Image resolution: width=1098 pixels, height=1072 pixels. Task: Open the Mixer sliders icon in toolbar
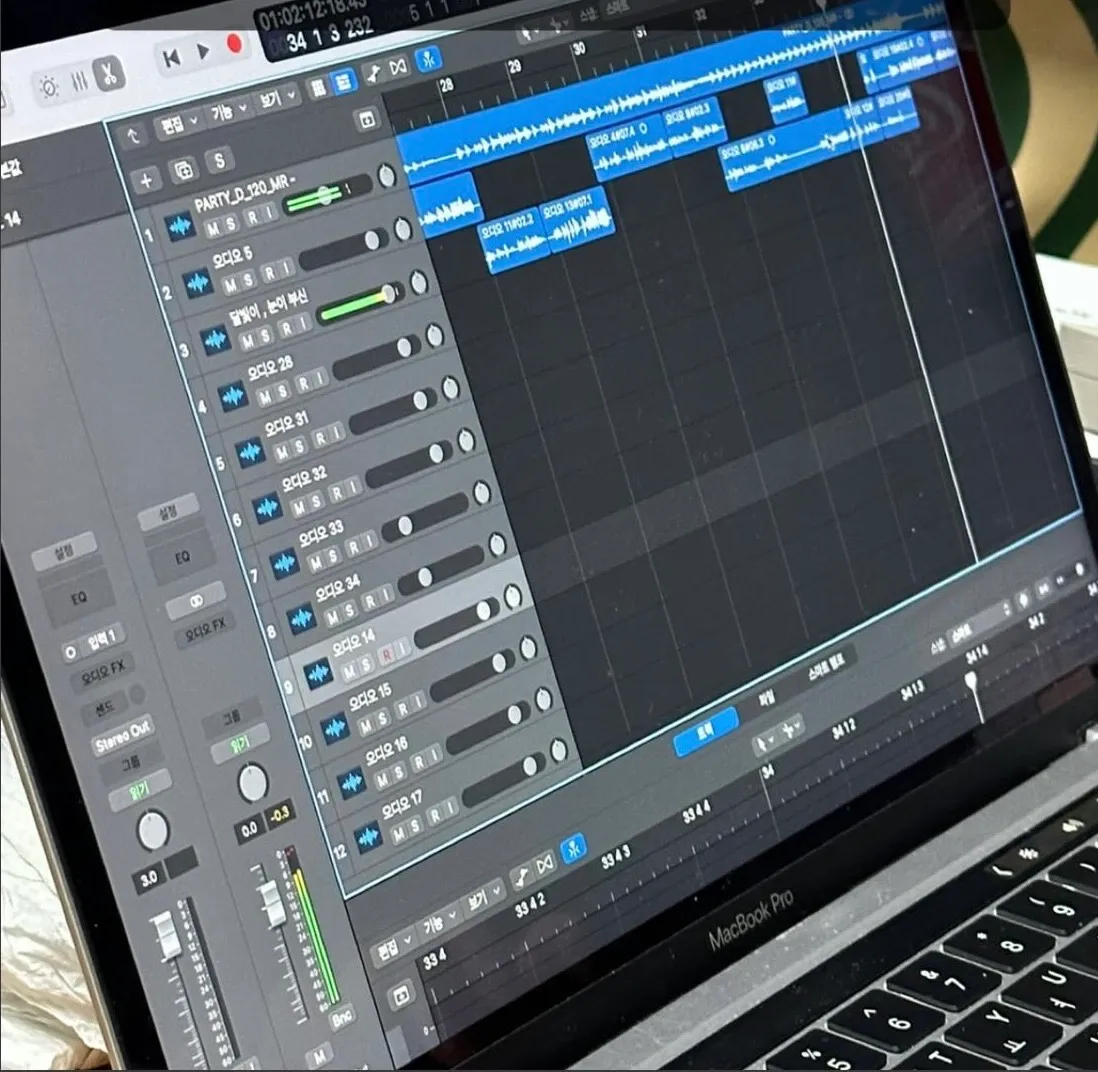pyautogui.click(x=78, y=81)
